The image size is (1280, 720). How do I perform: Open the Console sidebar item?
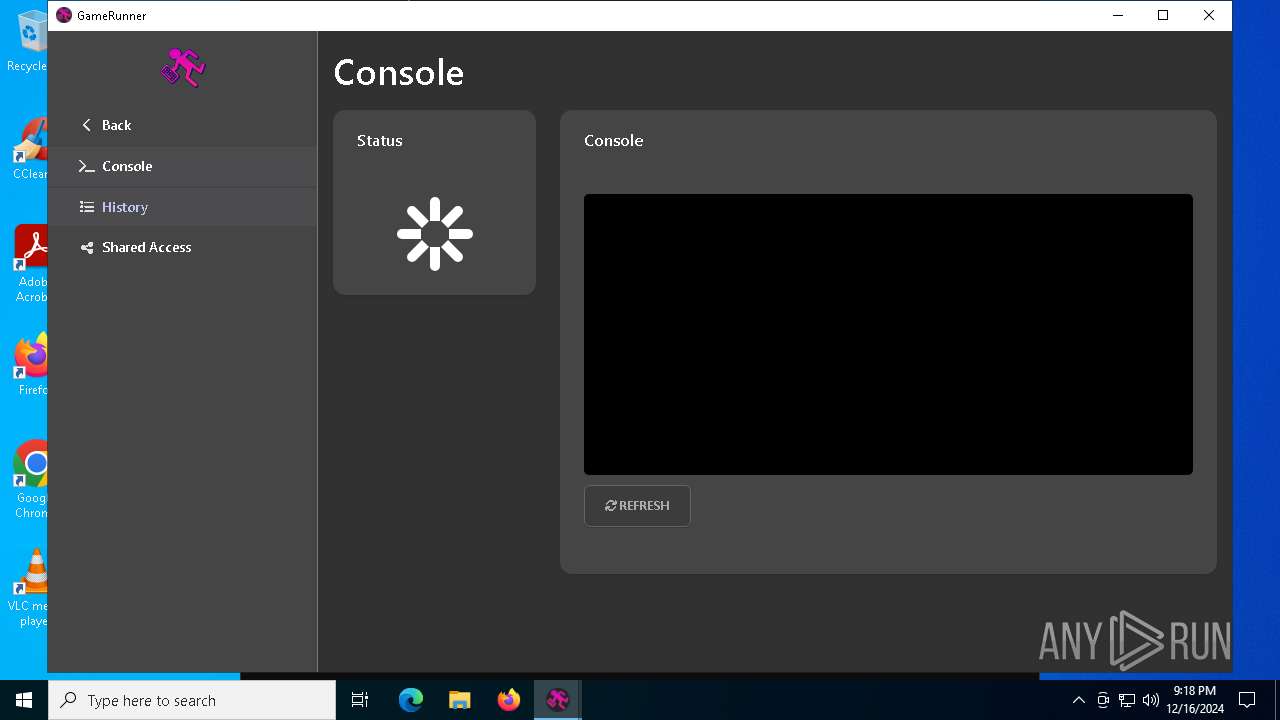point(183,166)
